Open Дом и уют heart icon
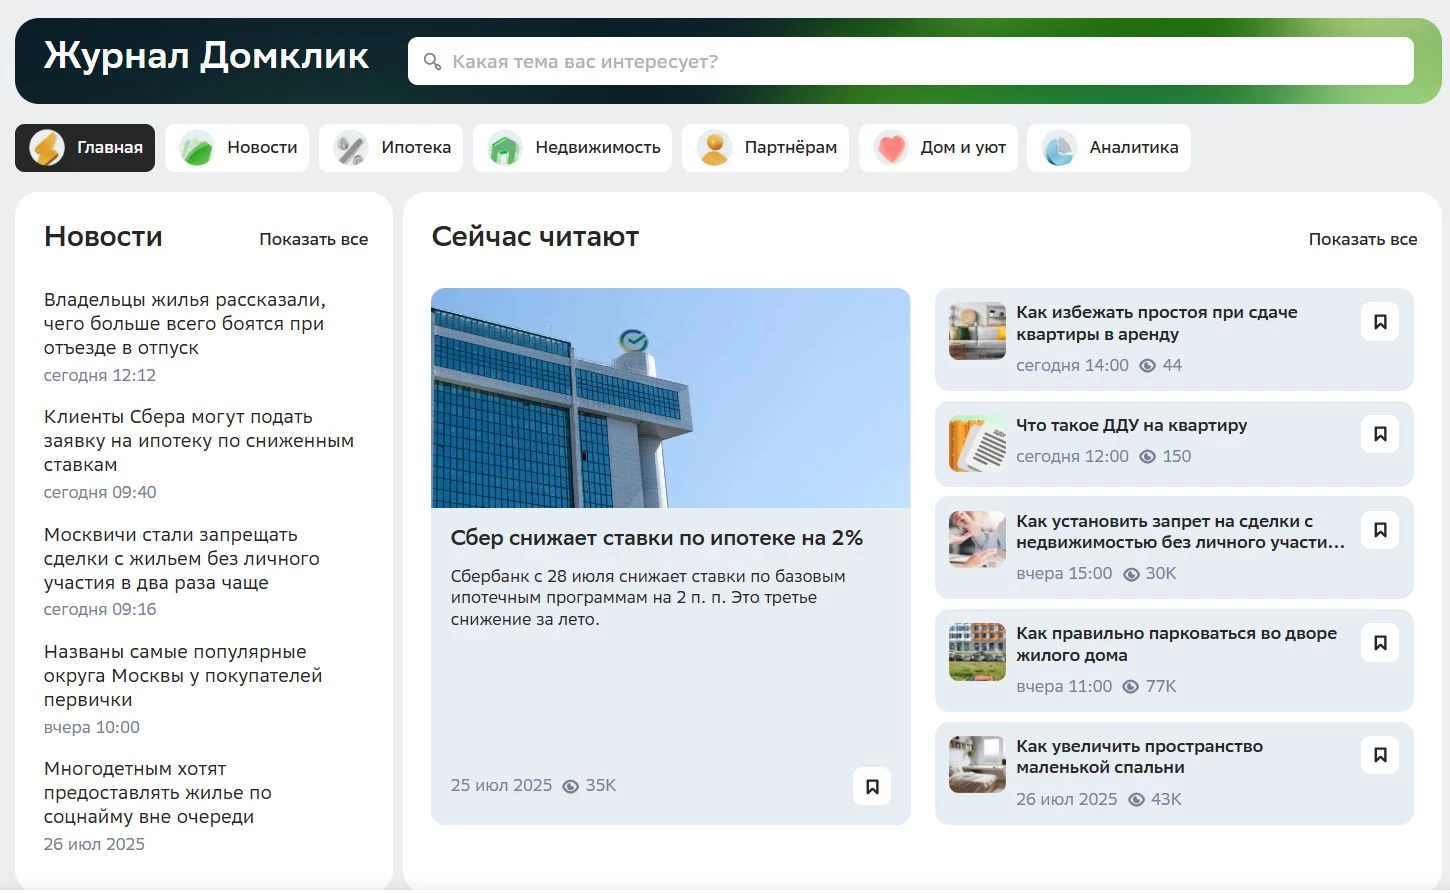1450x893 pixels. click(890, 147)
